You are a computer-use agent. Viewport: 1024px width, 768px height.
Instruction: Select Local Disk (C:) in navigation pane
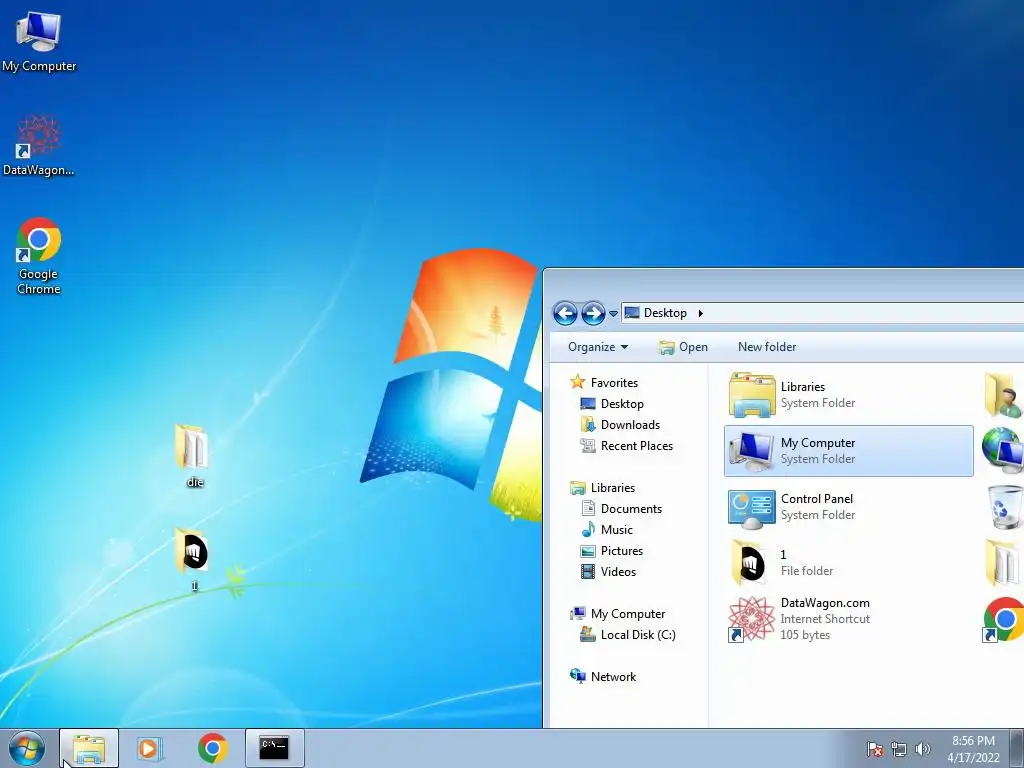pyautogui.click(x=628, y=635)
